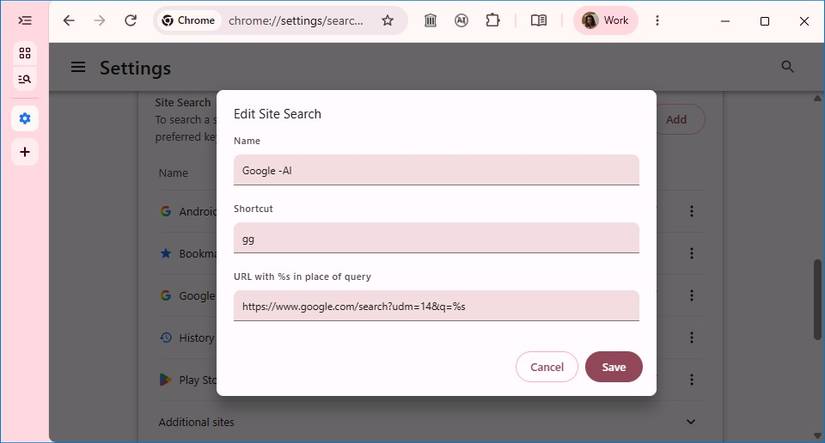Open more actions for Google row
825x443 pixels.
(691, 295)
